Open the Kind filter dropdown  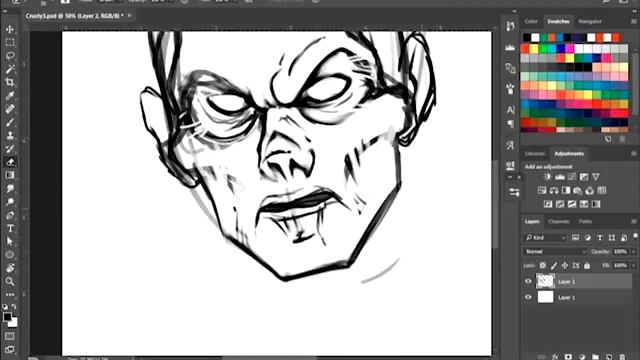click(546, 238)
